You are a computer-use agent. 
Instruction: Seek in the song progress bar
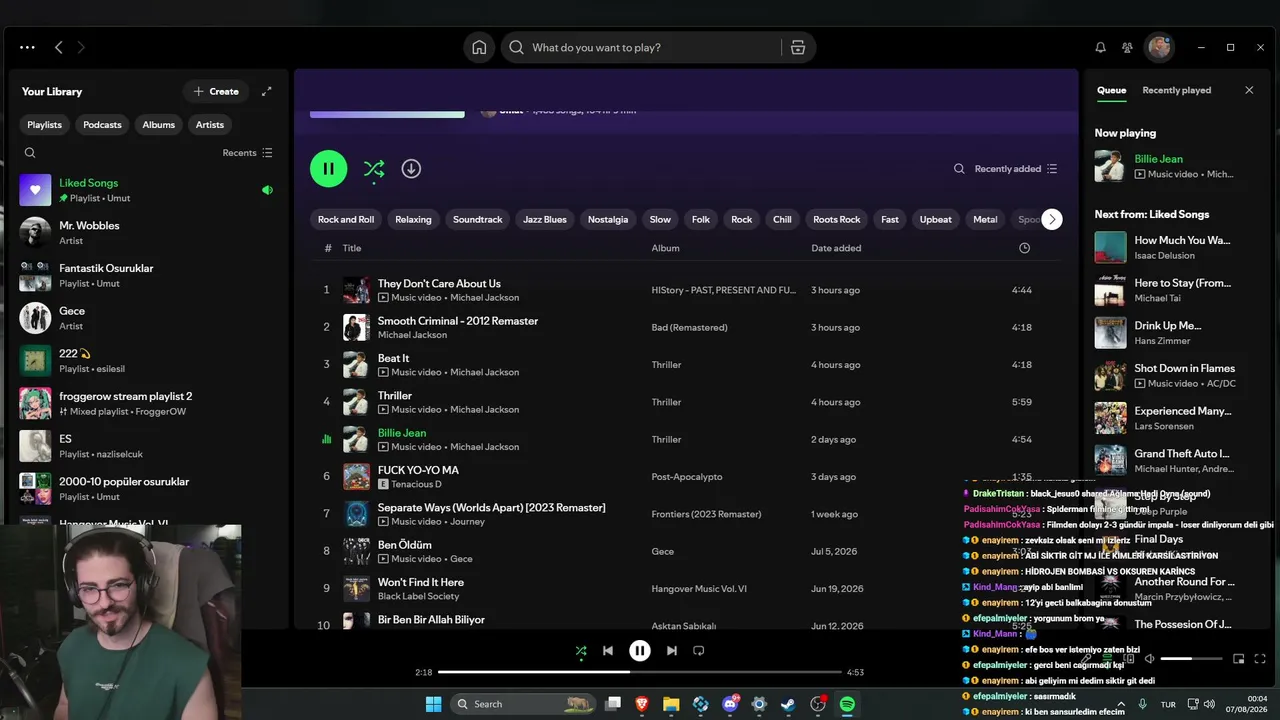[x=640, y=672]
